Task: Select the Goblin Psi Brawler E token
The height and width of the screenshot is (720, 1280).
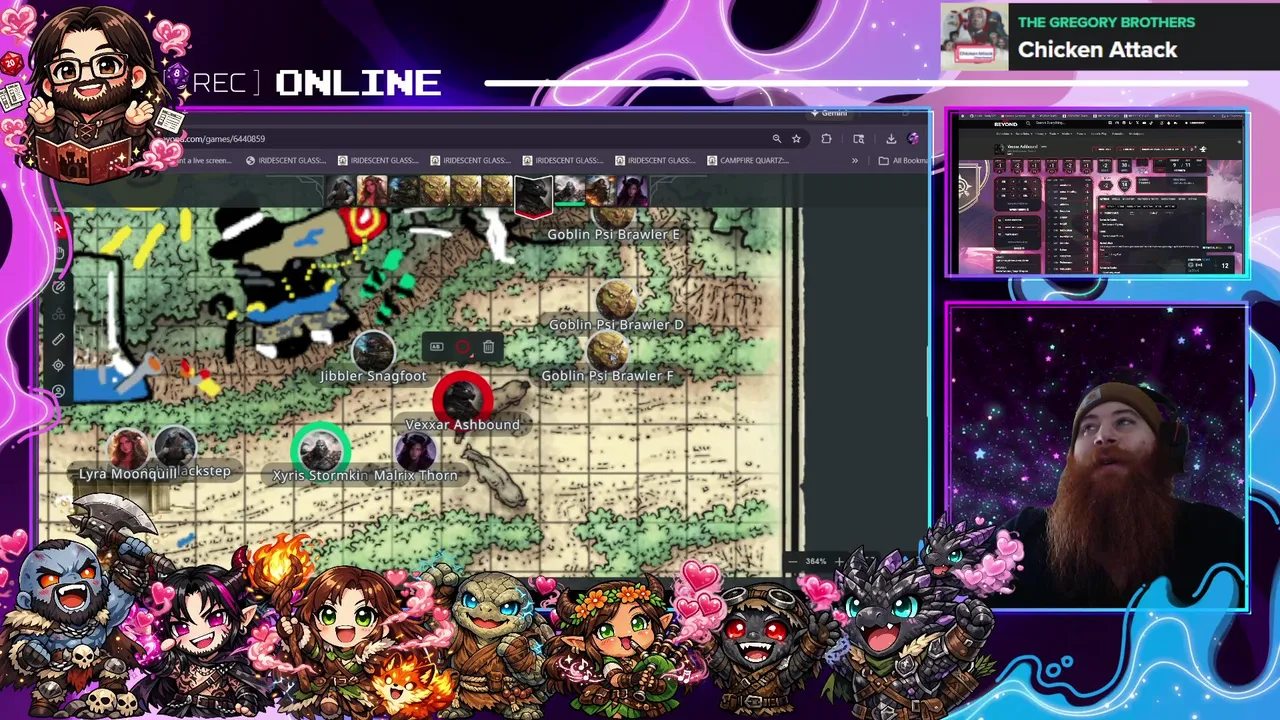Action: pyautogui.click(x=614, y=217)
